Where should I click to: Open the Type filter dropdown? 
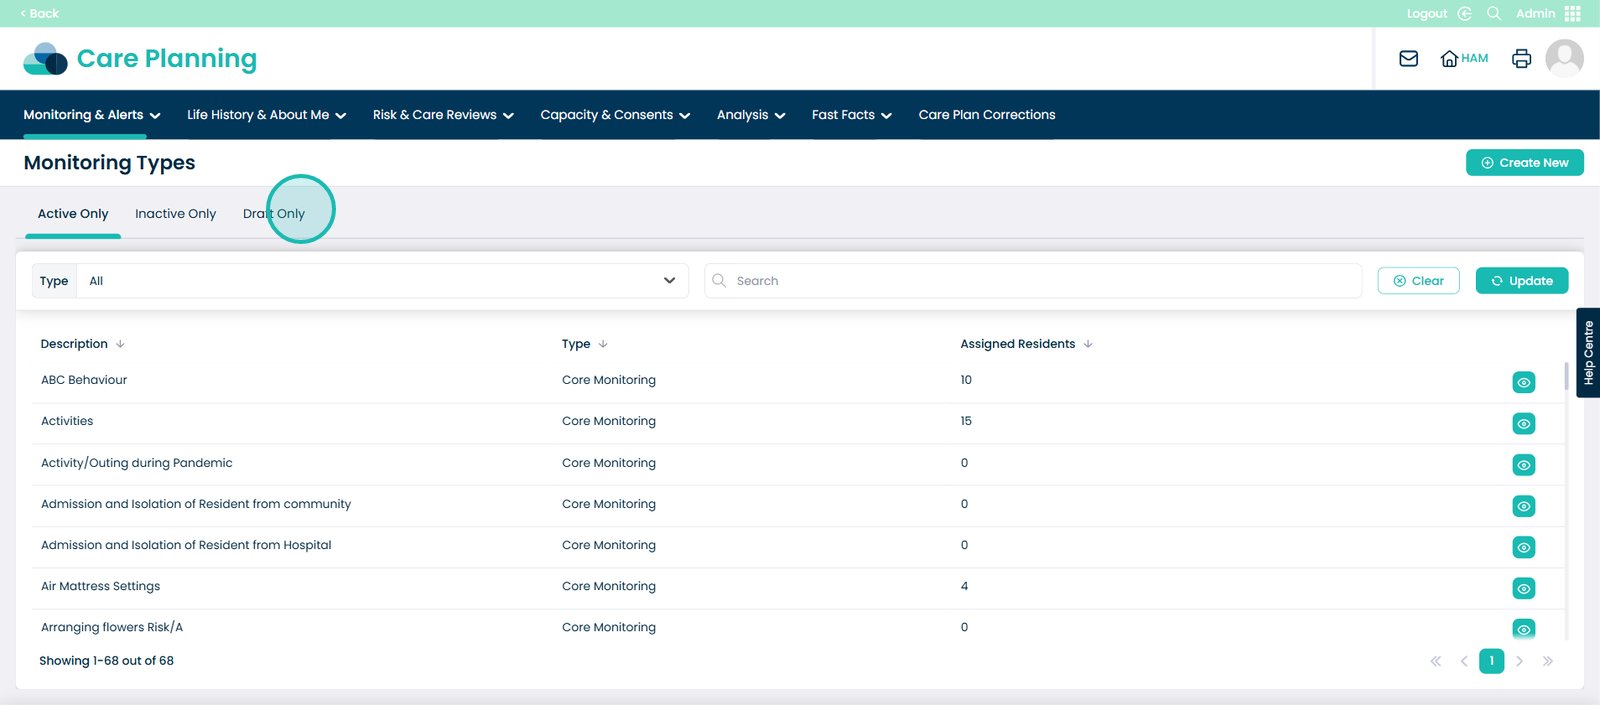pyautogui.click(x=382, y=281)
